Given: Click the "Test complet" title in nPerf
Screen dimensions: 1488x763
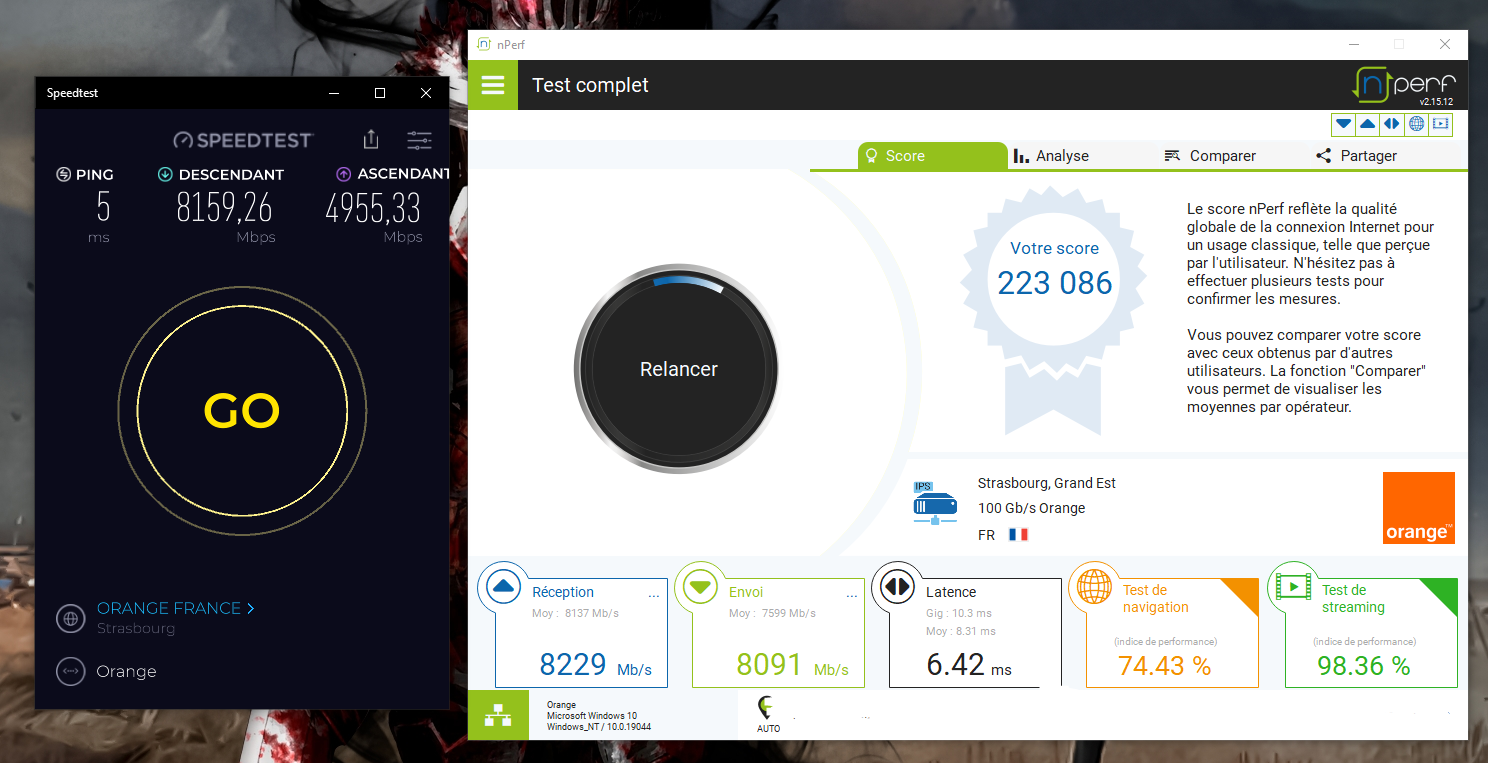Looking at the screenshot, I should click(590, 85).
